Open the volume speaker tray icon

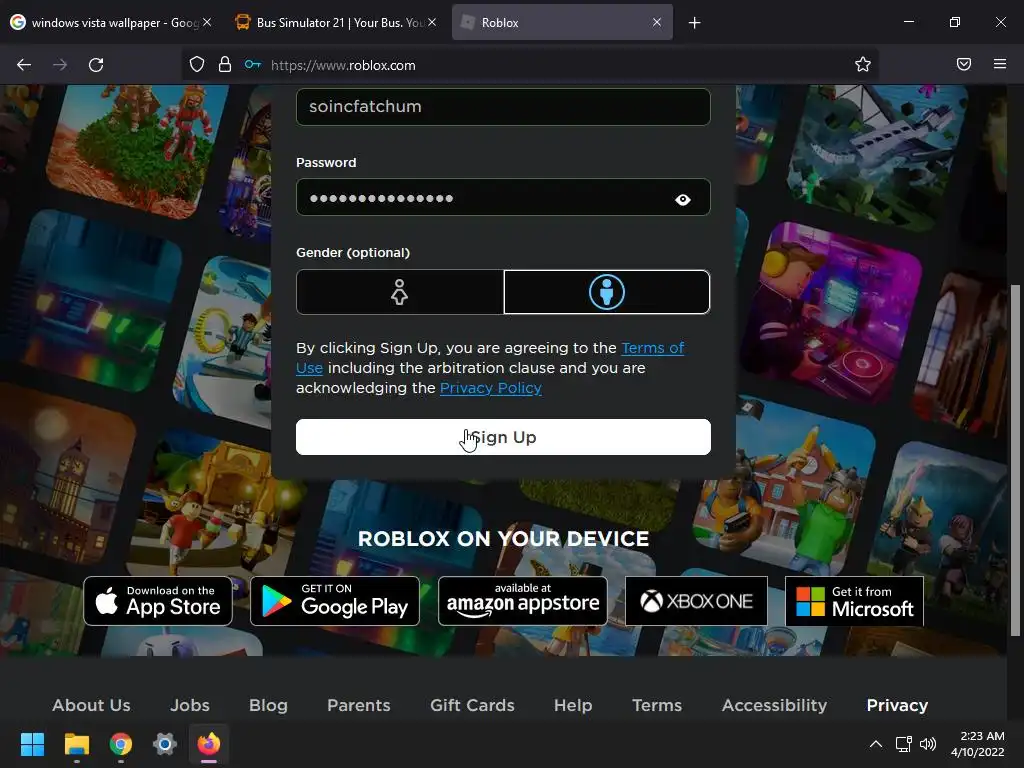(x=927, y=744)
